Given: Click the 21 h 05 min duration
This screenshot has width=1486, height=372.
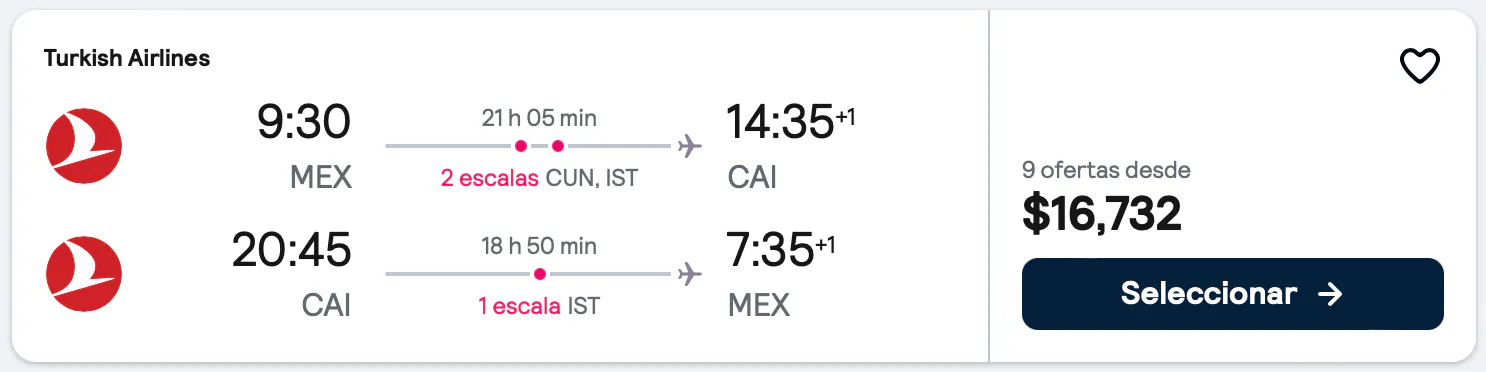Looking at the screenshot, I should [x=539, y=118].
